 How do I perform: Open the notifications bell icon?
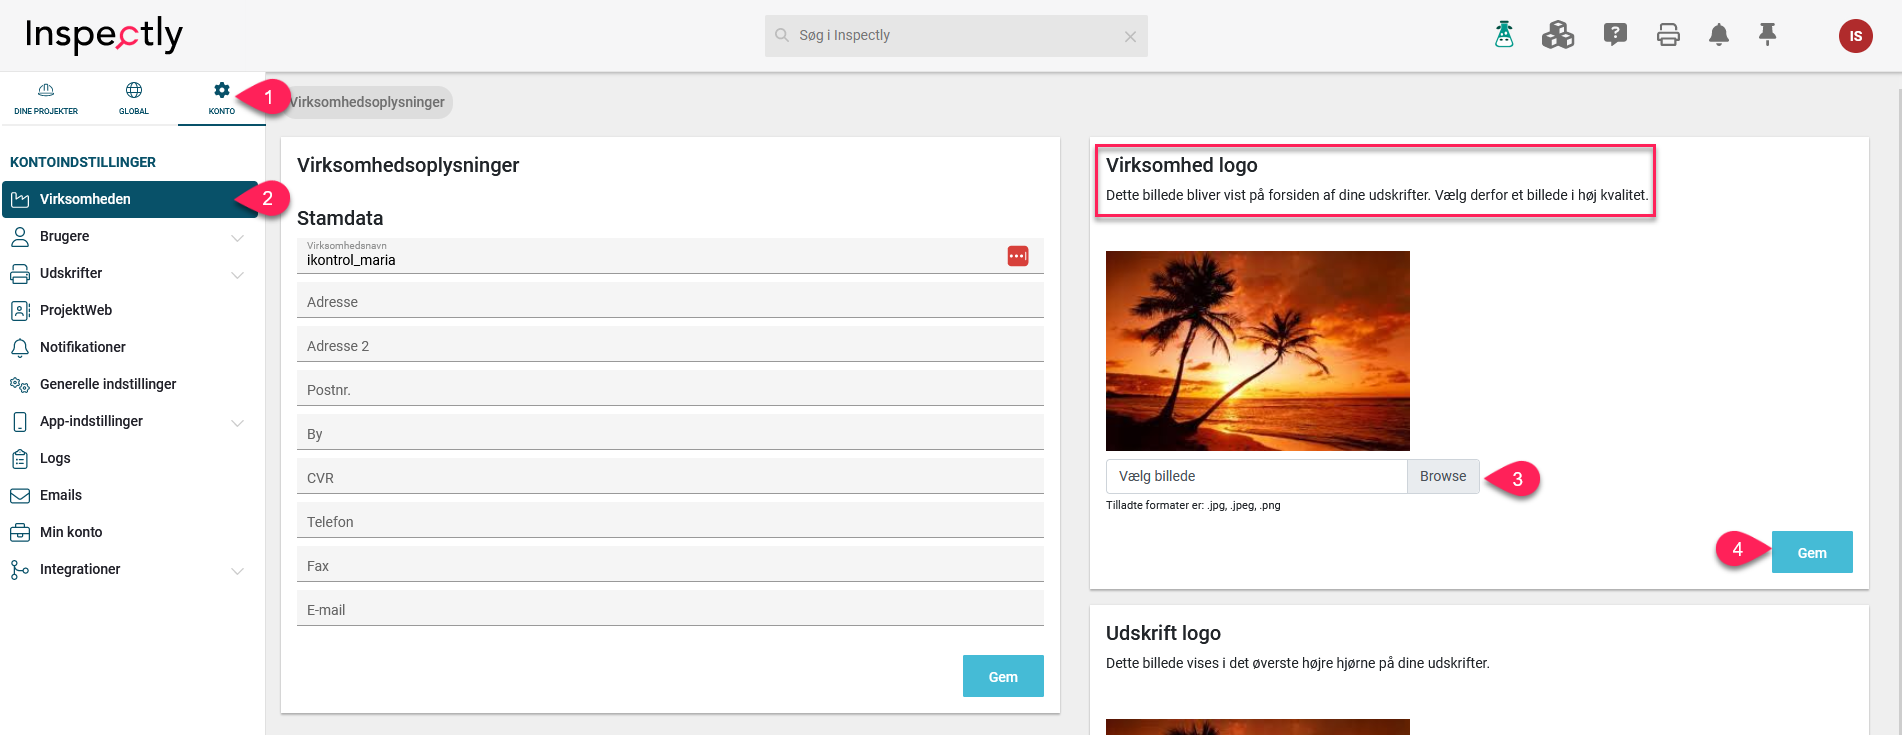point(1719,35)
